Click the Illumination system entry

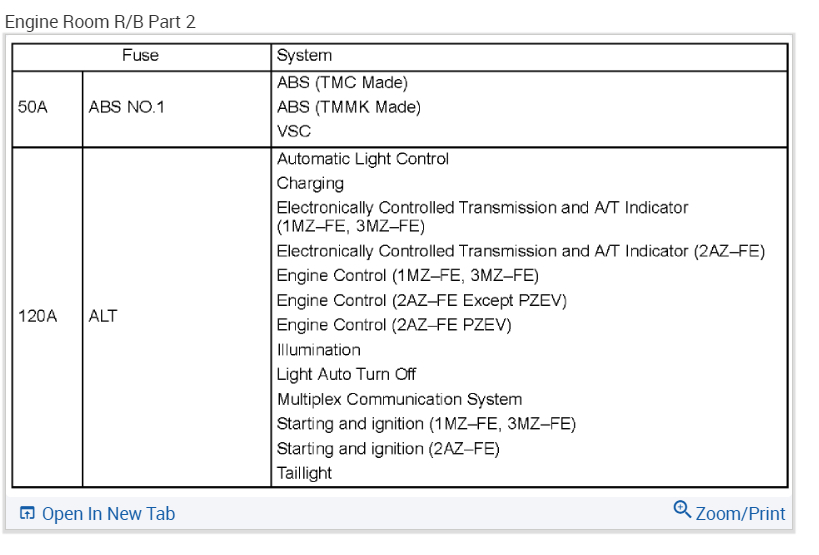318,350
